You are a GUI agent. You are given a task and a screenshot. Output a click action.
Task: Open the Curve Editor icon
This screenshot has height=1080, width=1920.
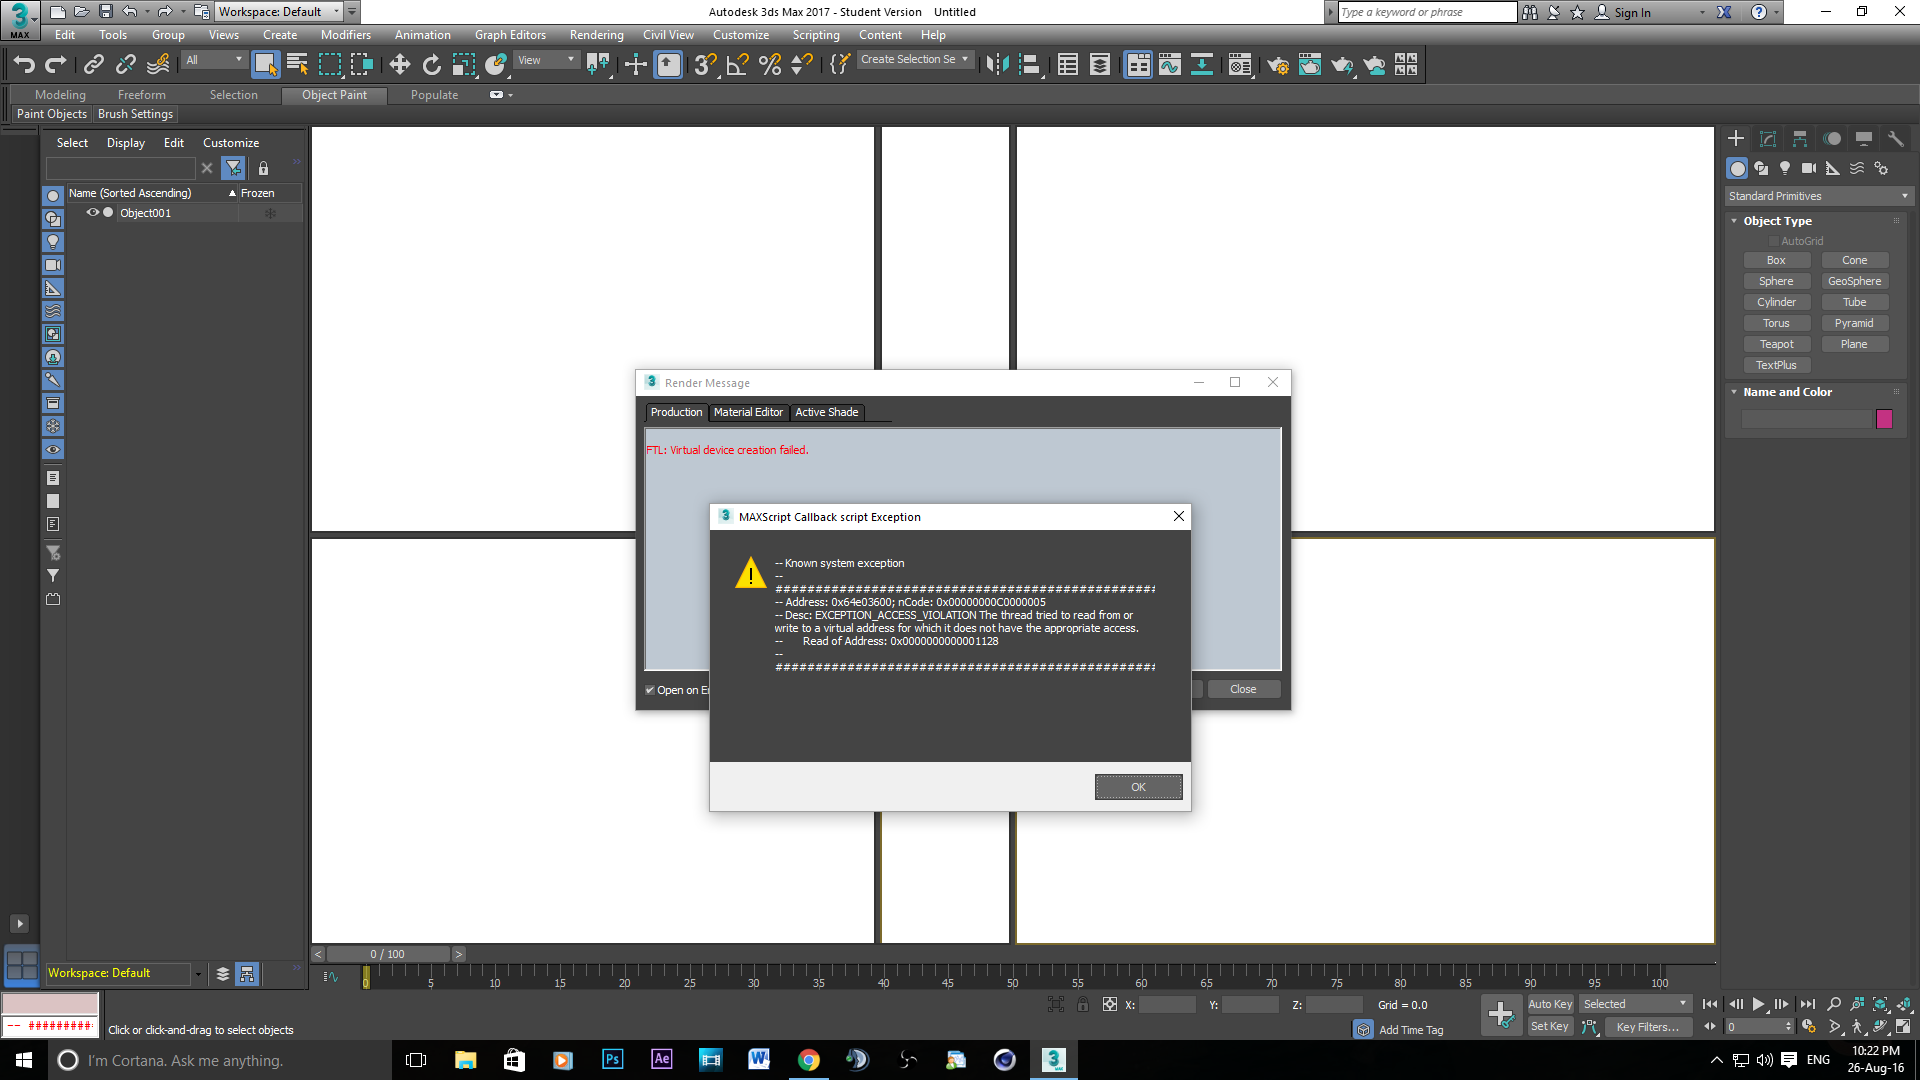pyautogui.click(x=1170, y=65)
